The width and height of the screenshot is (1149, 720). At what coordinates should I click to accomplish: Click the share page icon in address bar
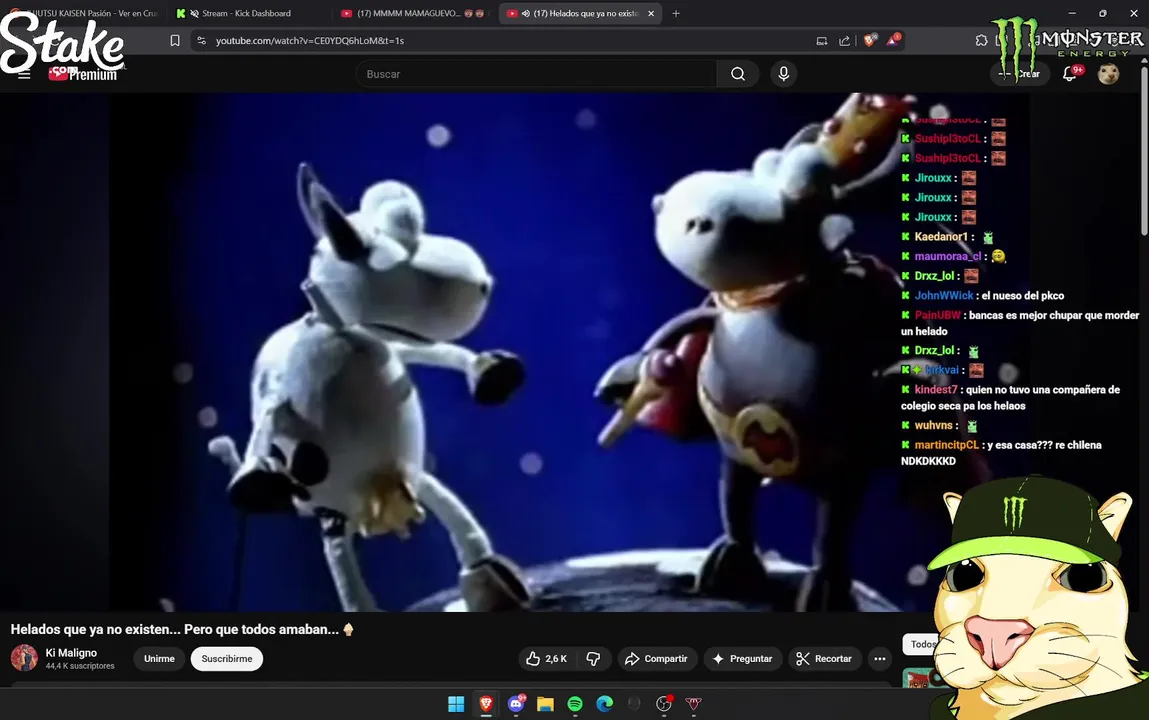[x=844, y=41]
